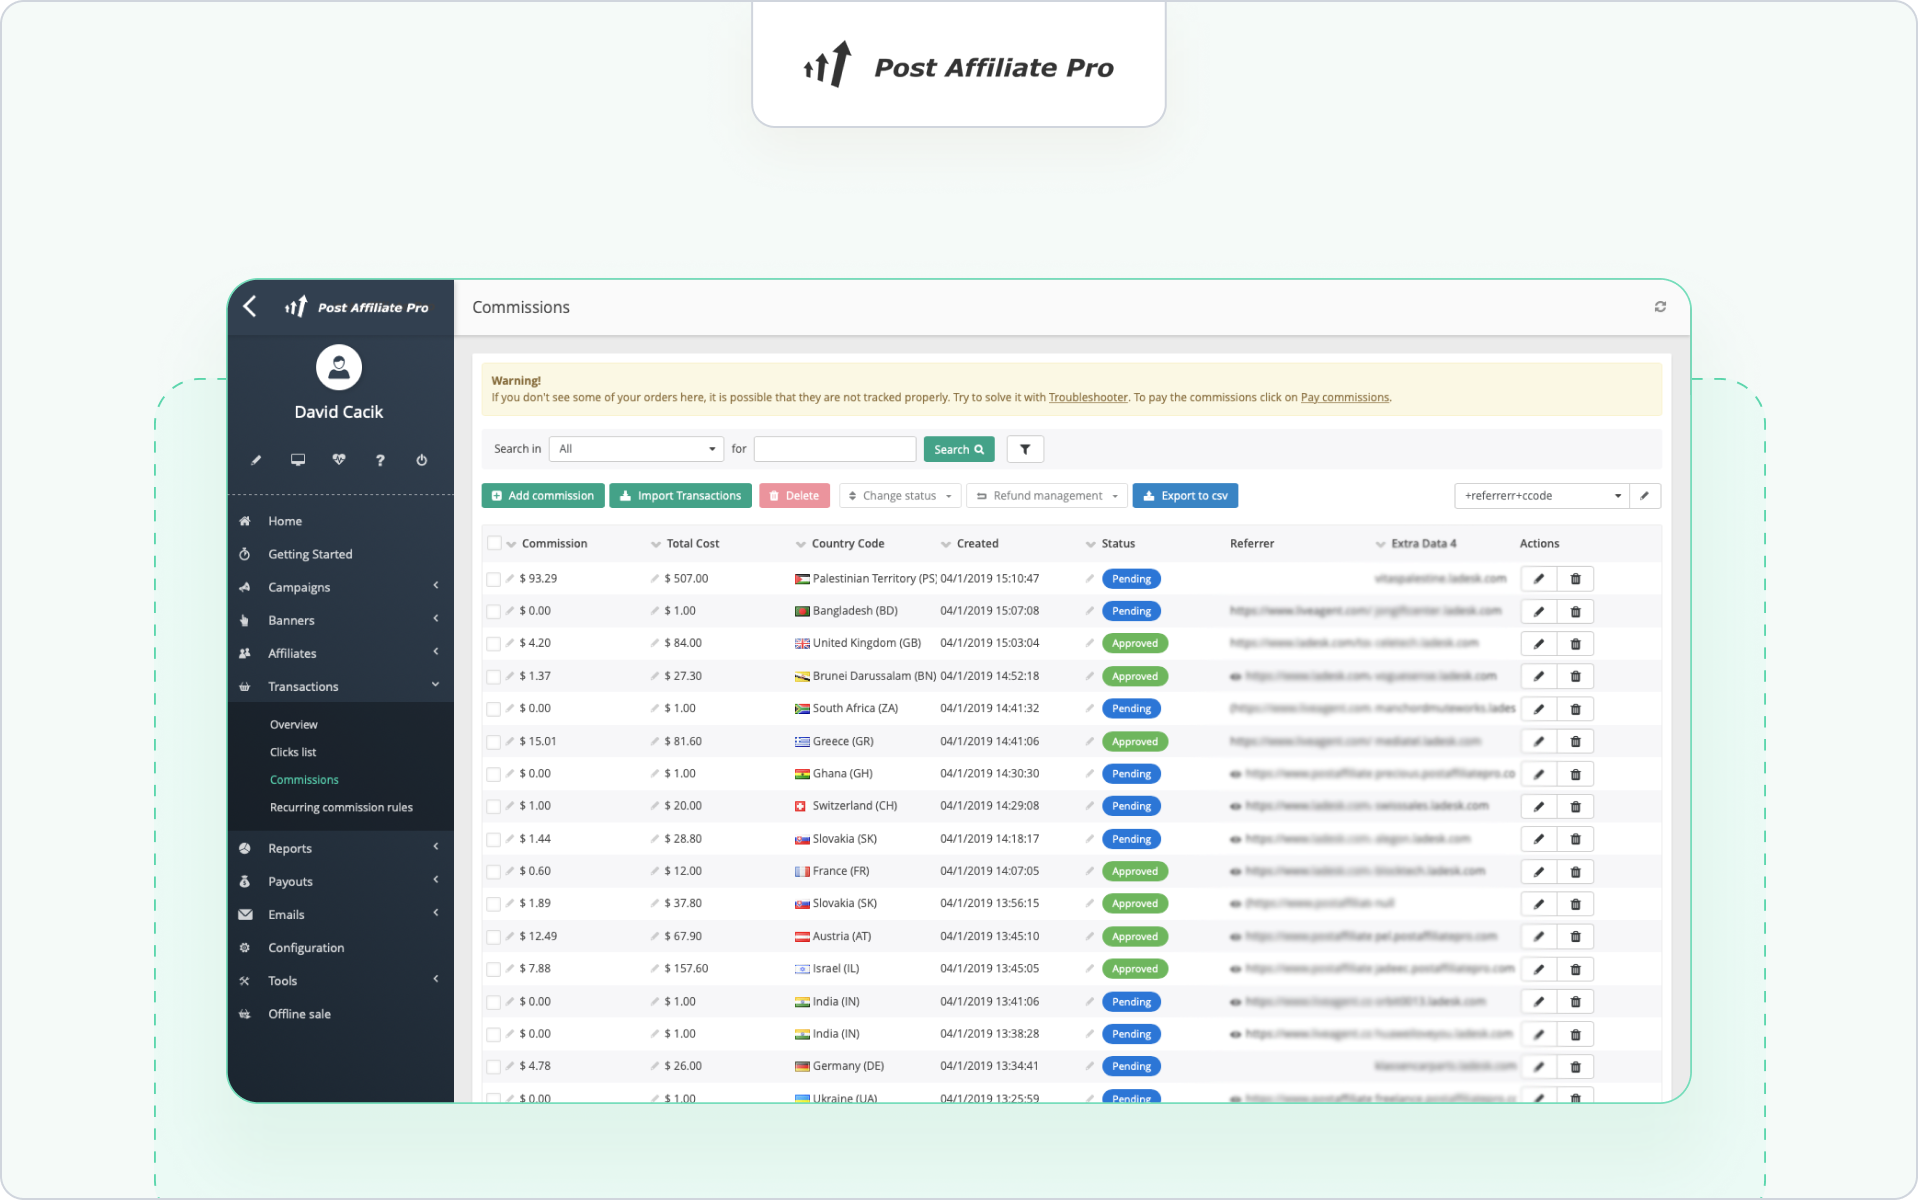Check the $ 93.29 row checkbox
1918x1200 pixels.
click(x=493, y=579)
